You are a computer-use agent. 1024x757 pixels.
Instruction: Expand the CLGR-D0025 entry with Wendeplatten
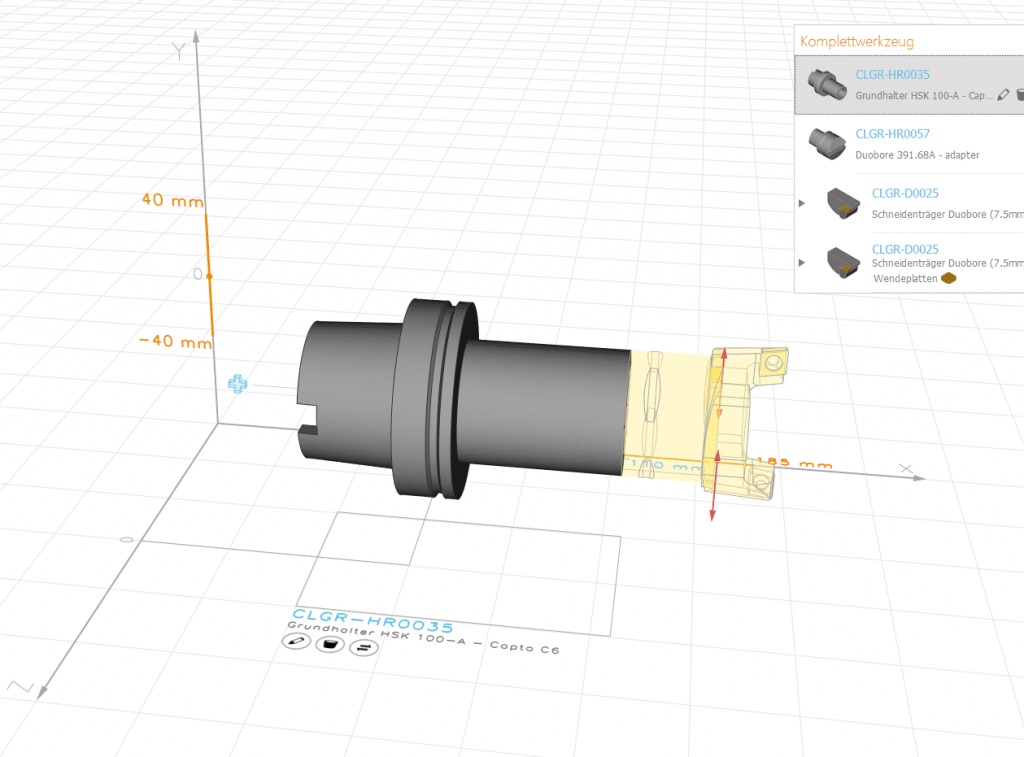click(802, 263)
